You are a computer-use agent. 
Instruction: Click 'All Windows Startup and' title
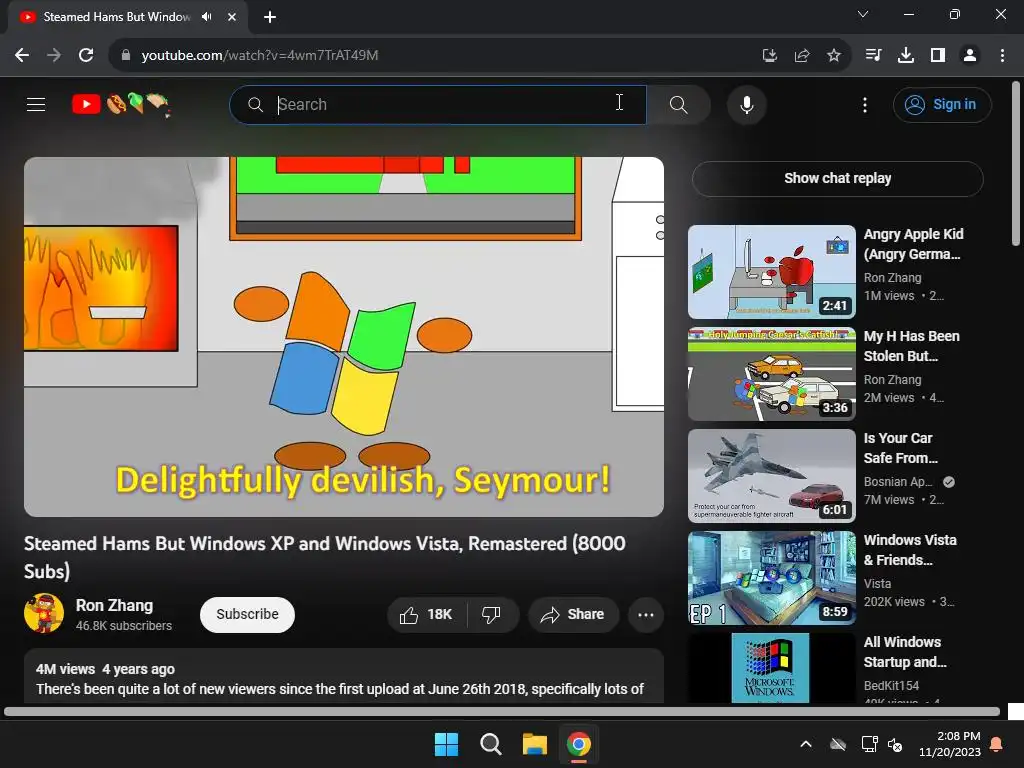(905, 652)
